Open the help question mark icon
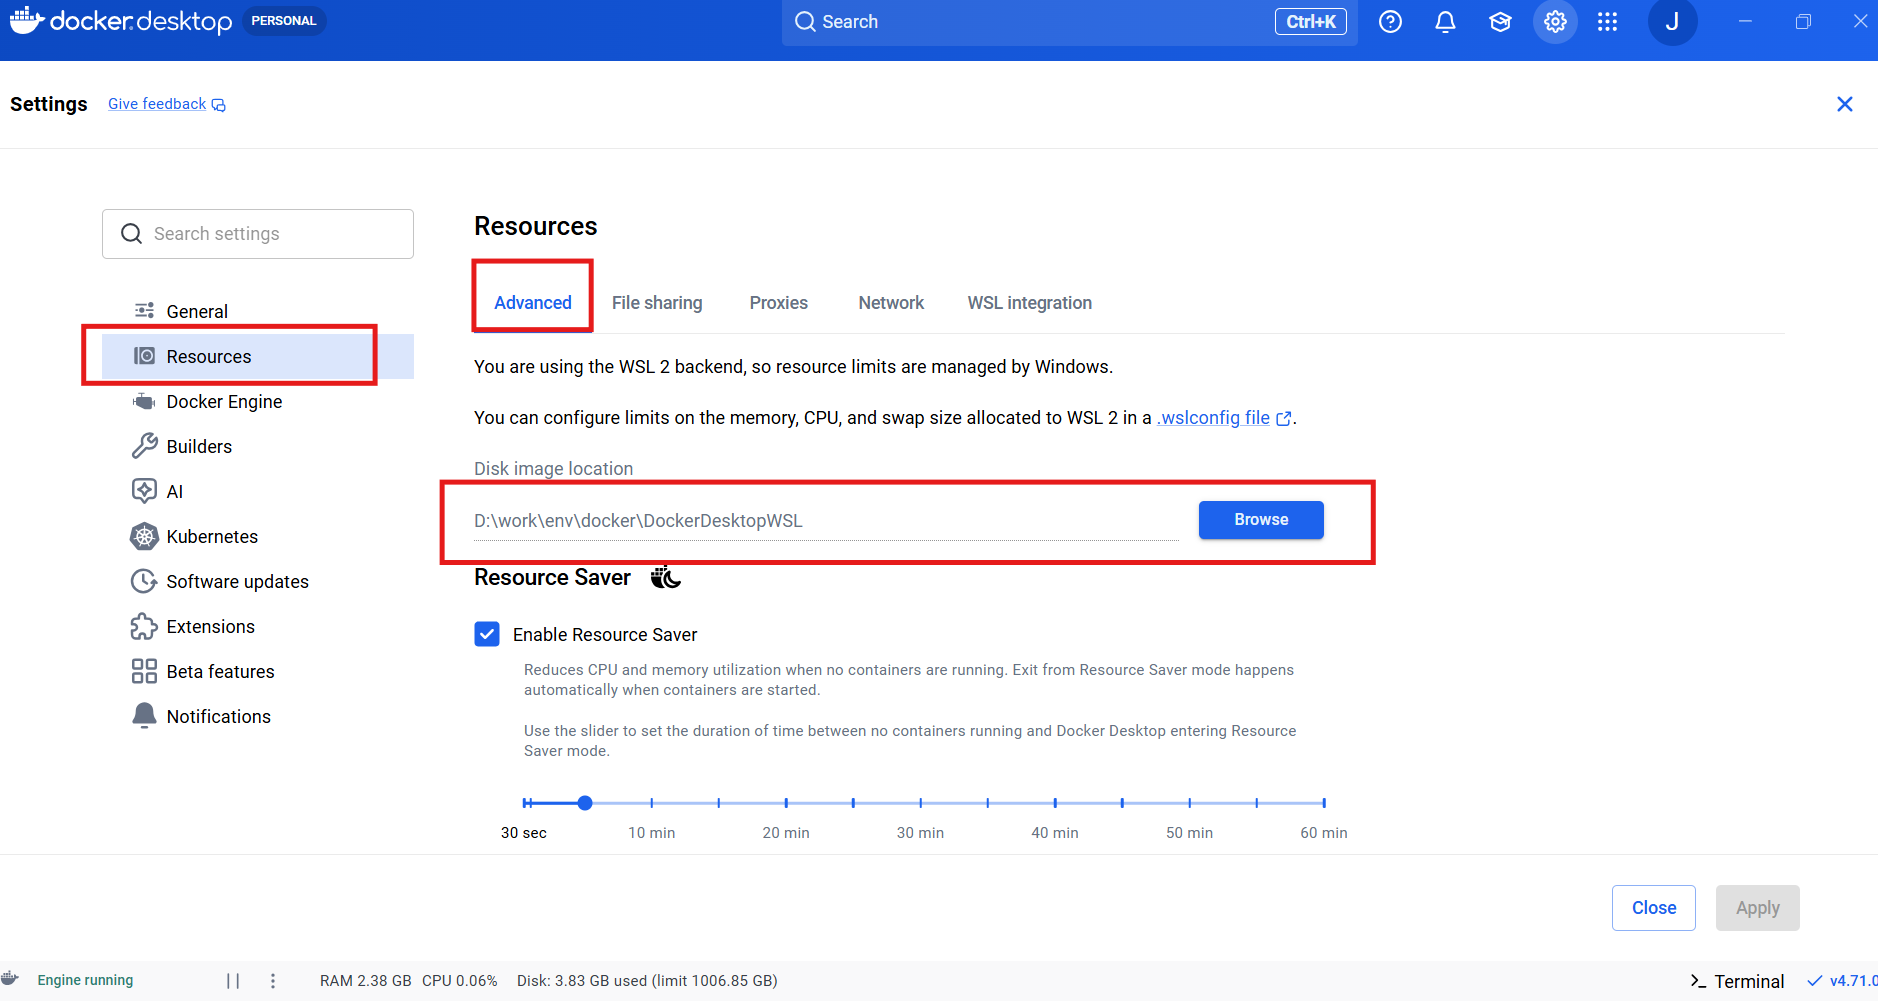 1390,22
